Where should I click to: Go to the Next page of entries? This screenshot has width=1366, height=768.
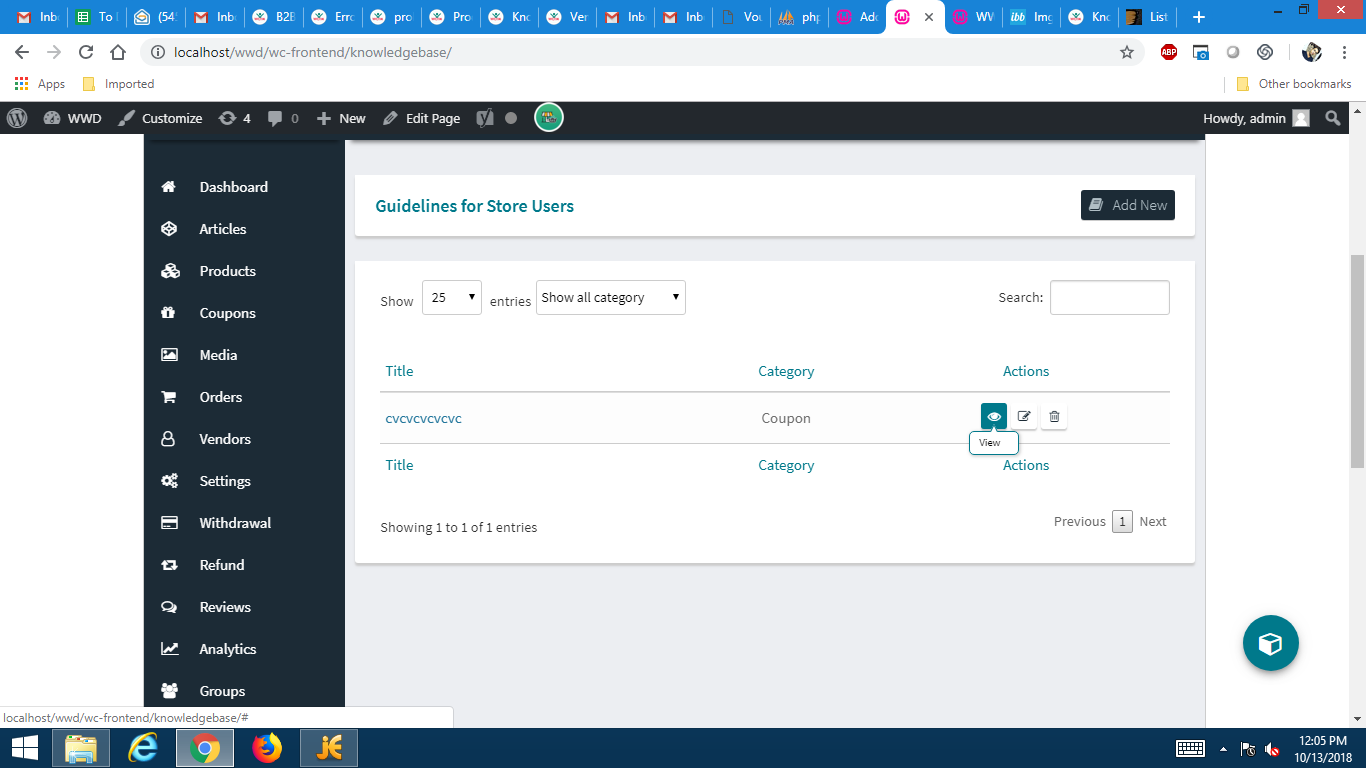[1153, 521]
